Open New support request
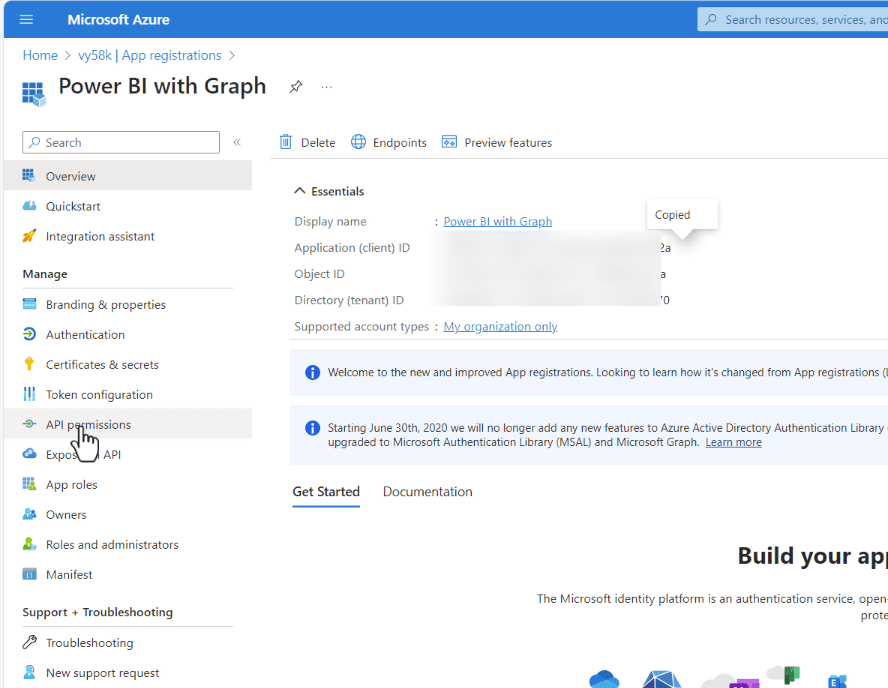 click(127, 673)
